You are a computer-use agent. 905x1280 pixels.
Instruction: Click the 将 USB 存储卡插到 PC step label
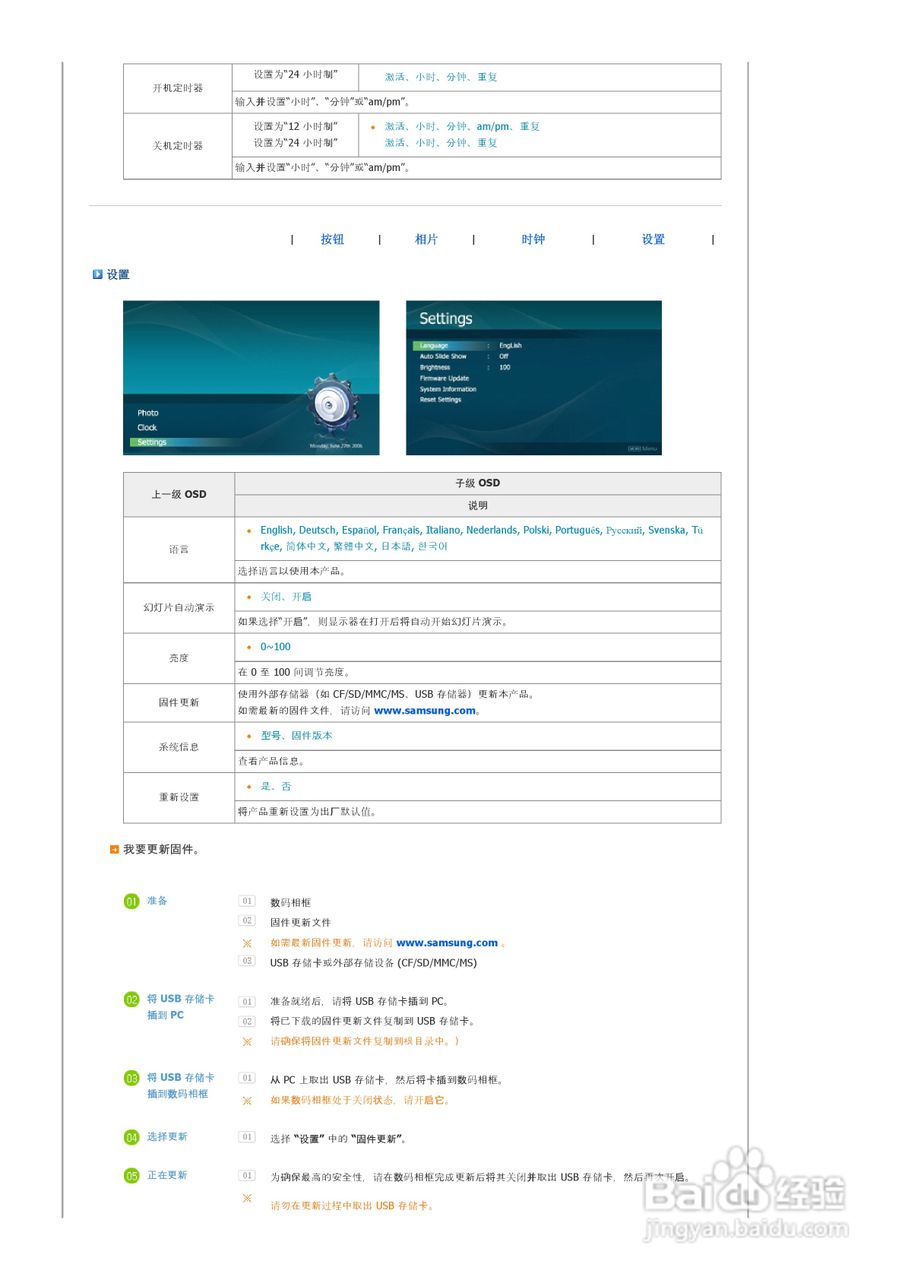click(x=180, y=1007)
